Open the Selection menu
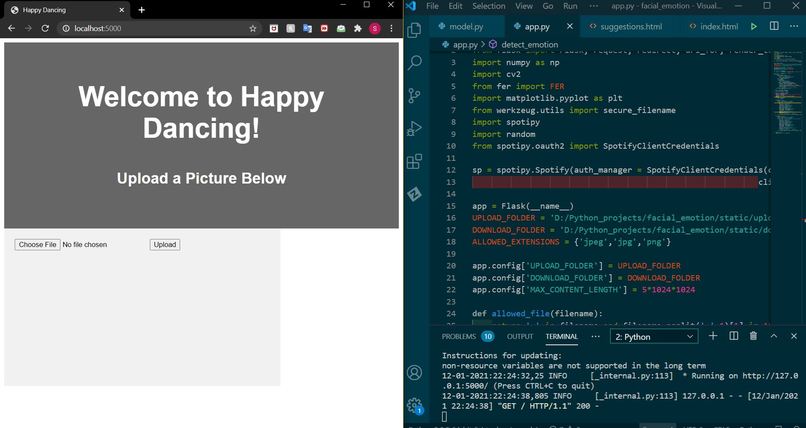Screen dimensions: 806x428 (489, 6)
